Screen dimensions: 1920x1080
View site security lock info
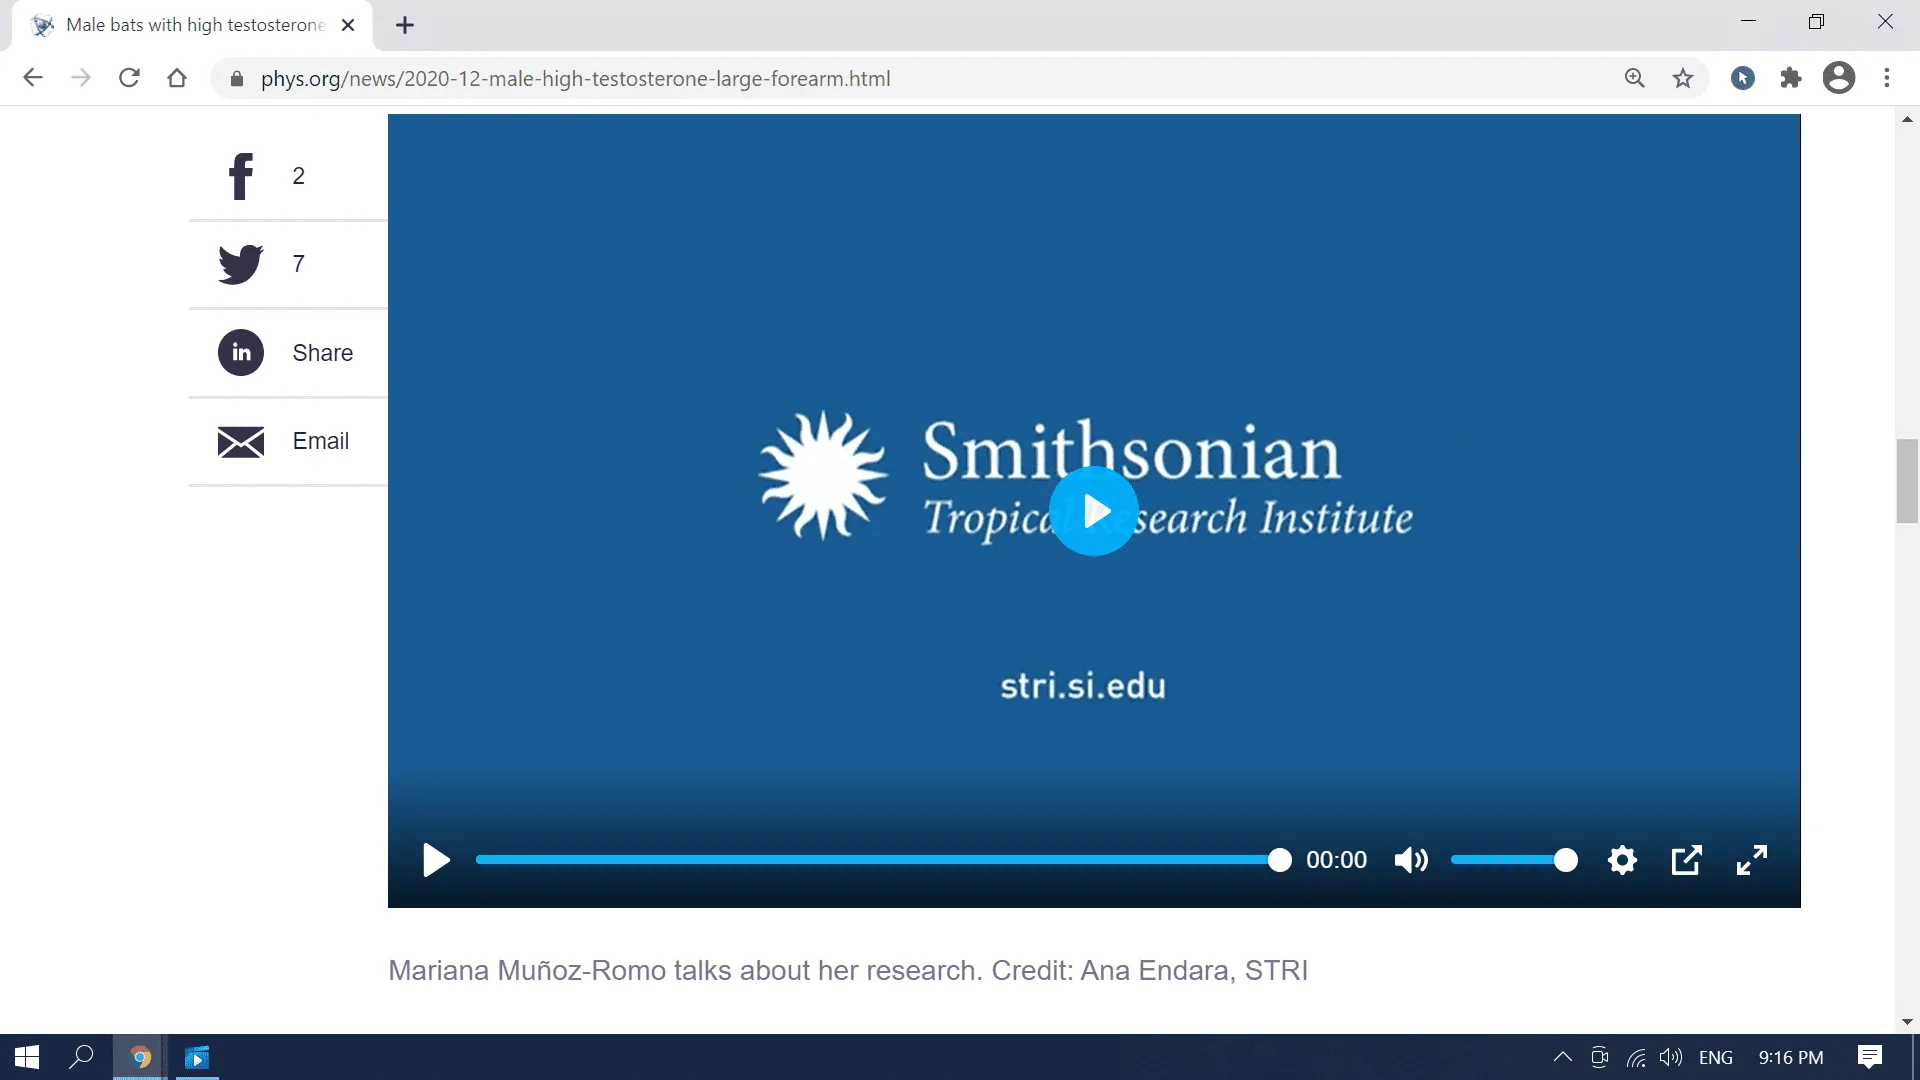(237, 79)
